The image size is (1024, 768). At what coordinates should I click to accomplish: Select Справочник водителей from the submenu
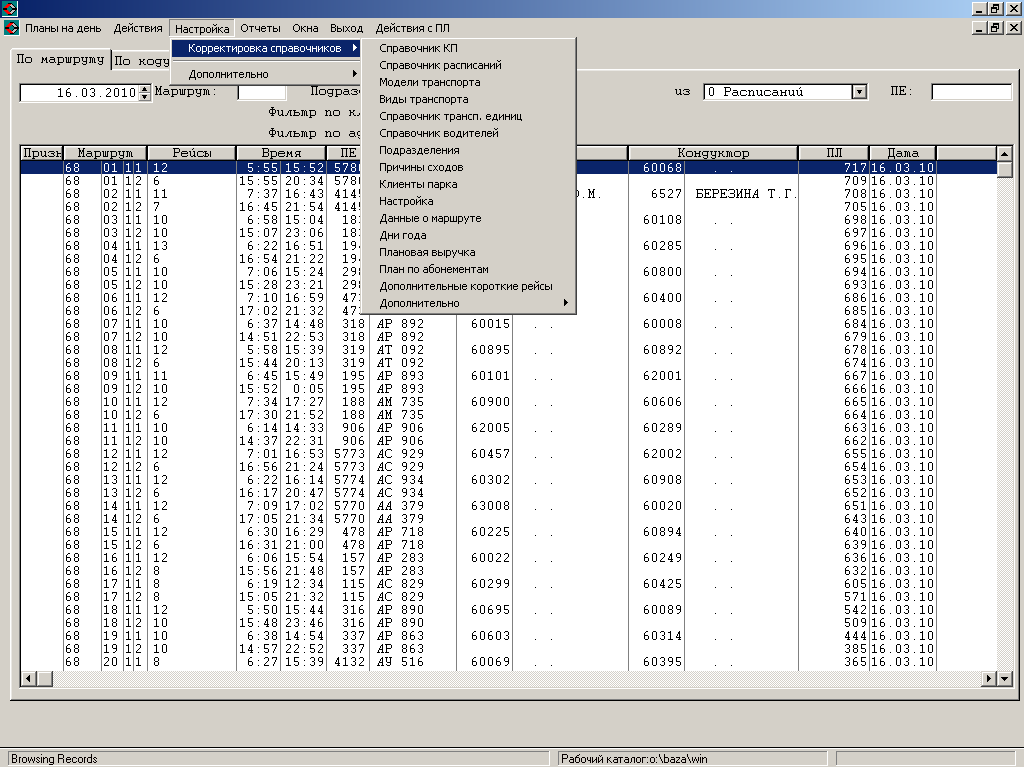(x=438, y=133)
